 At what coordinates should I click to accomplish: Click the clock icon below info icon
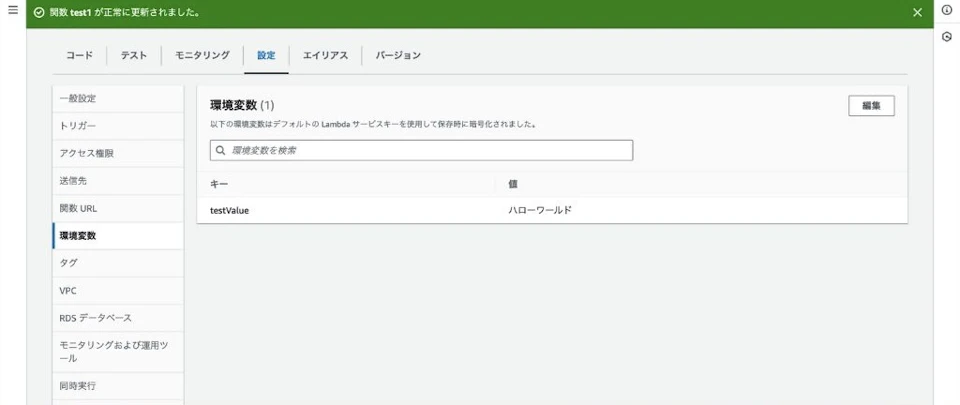click(x=947, y=37)
